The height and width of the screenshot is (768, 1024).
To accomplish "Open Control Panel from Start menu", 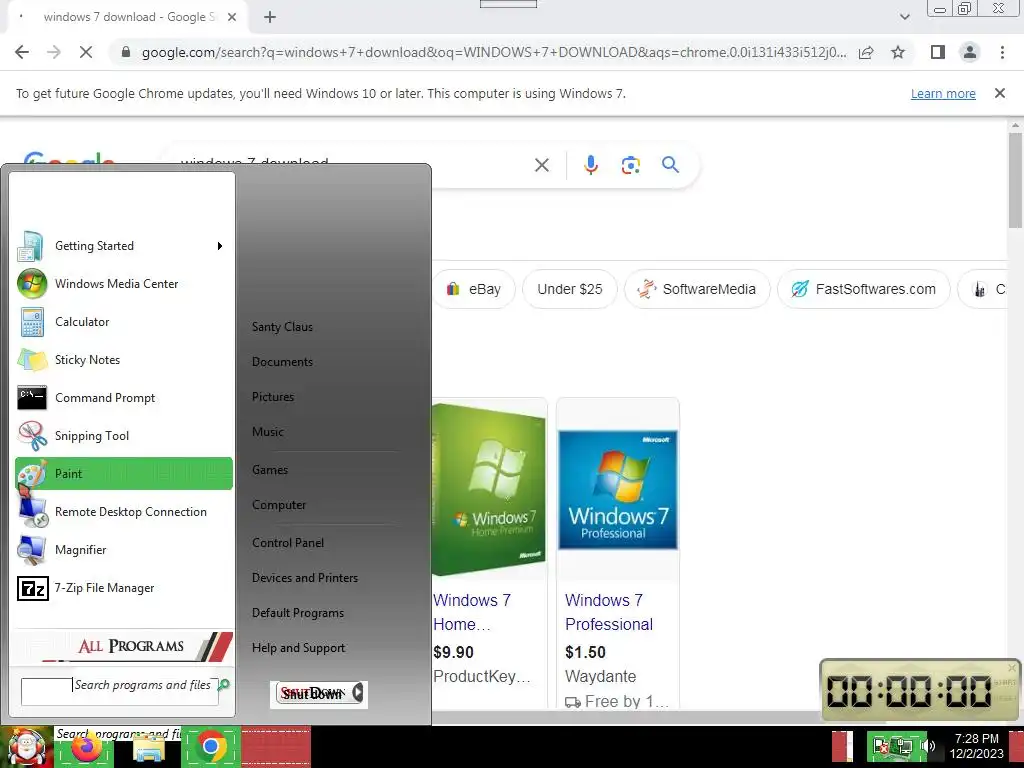I will point(288,543).
